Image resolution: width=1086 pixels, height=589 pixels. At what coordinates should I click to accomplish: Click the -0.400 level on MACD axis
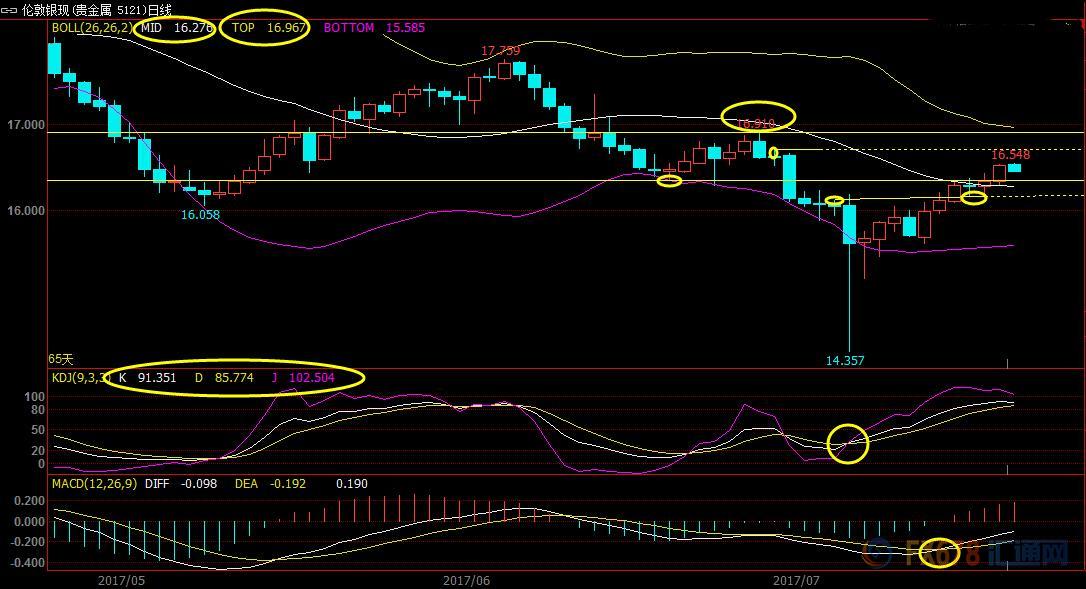pyautogui.click(x=28, y=563)
